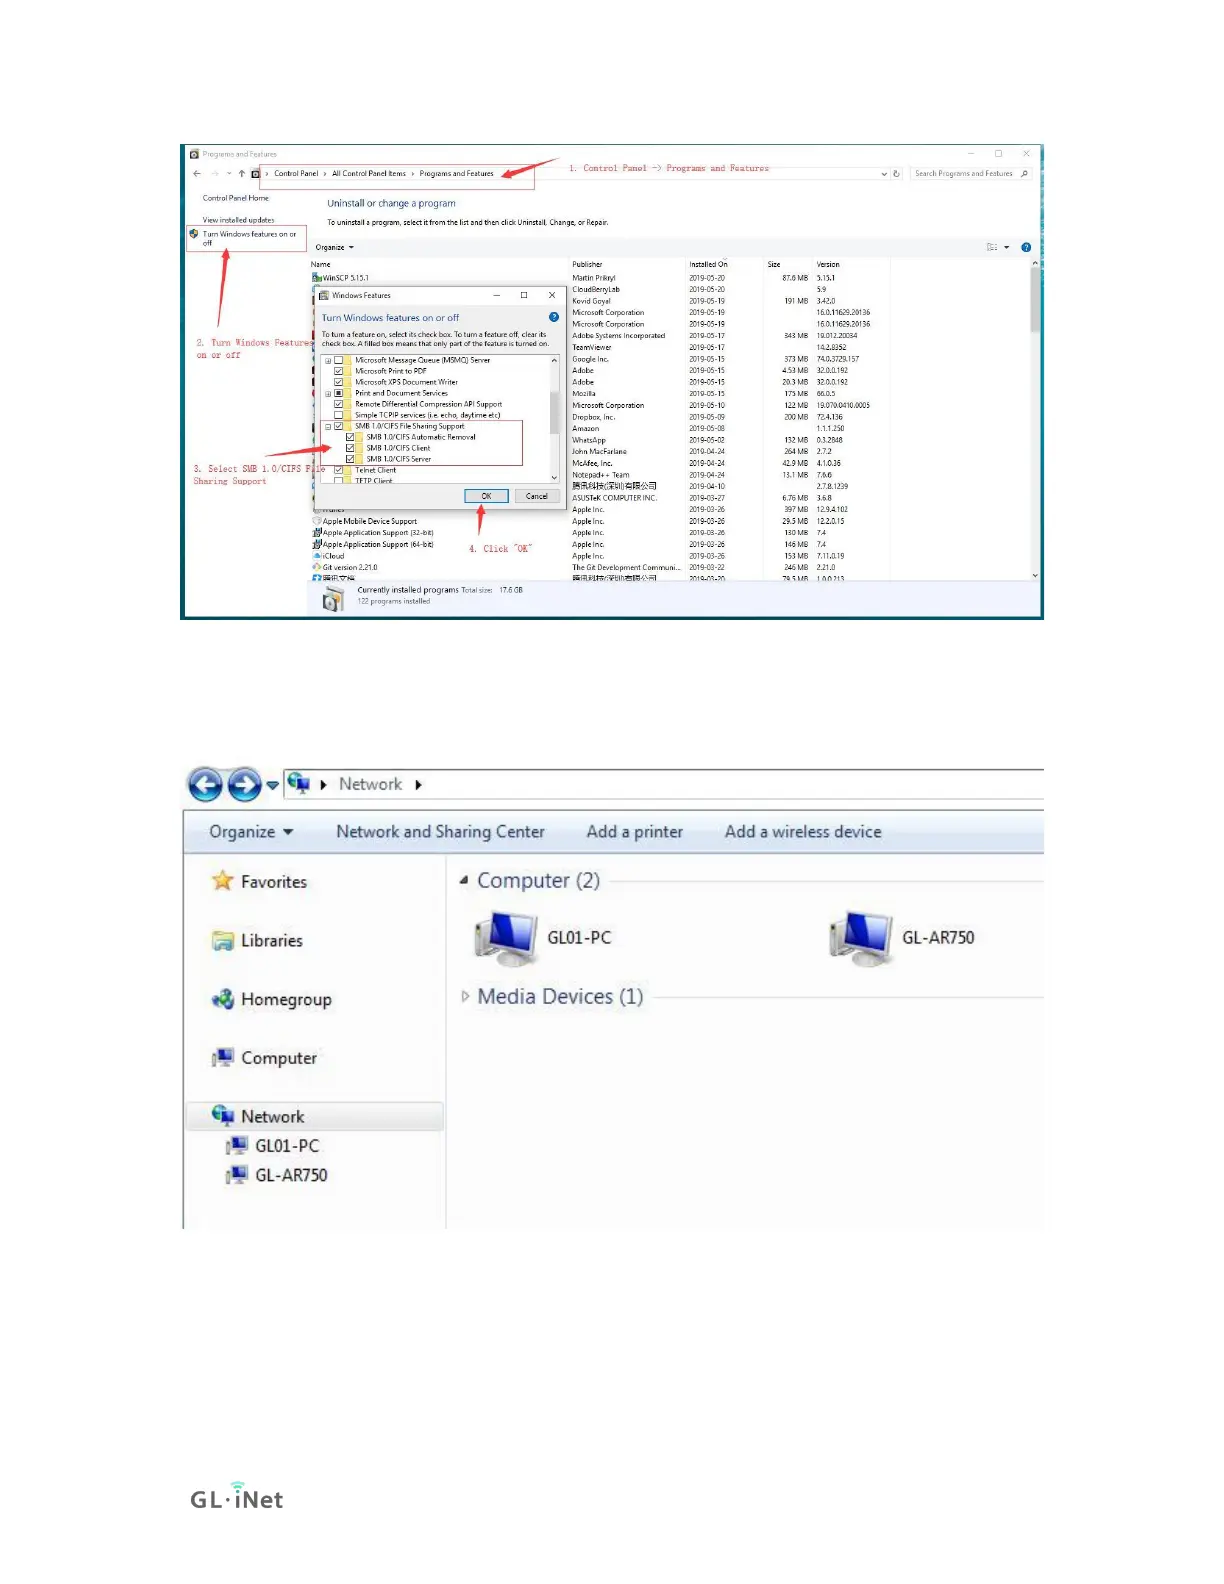The height and width of the screenshot is (1584, 1224).
Task: Open the Organize dropdown in Network window
Action: coord(251,832)
